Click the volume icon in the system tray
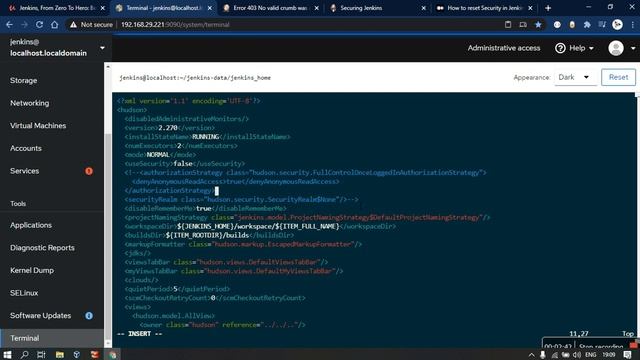The height and width of the screenshot is (360, 640). tap(577, 355)
